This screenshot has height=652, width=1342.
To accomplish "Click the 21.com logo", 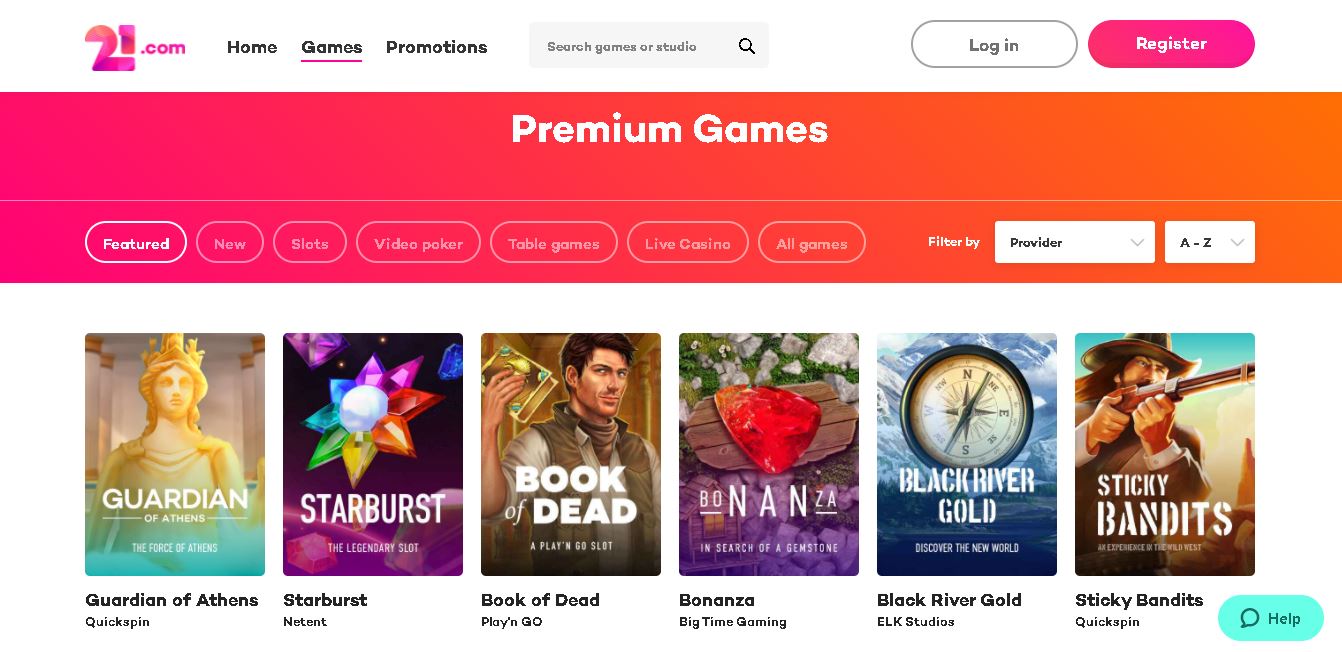I will [x=135, y=47].
